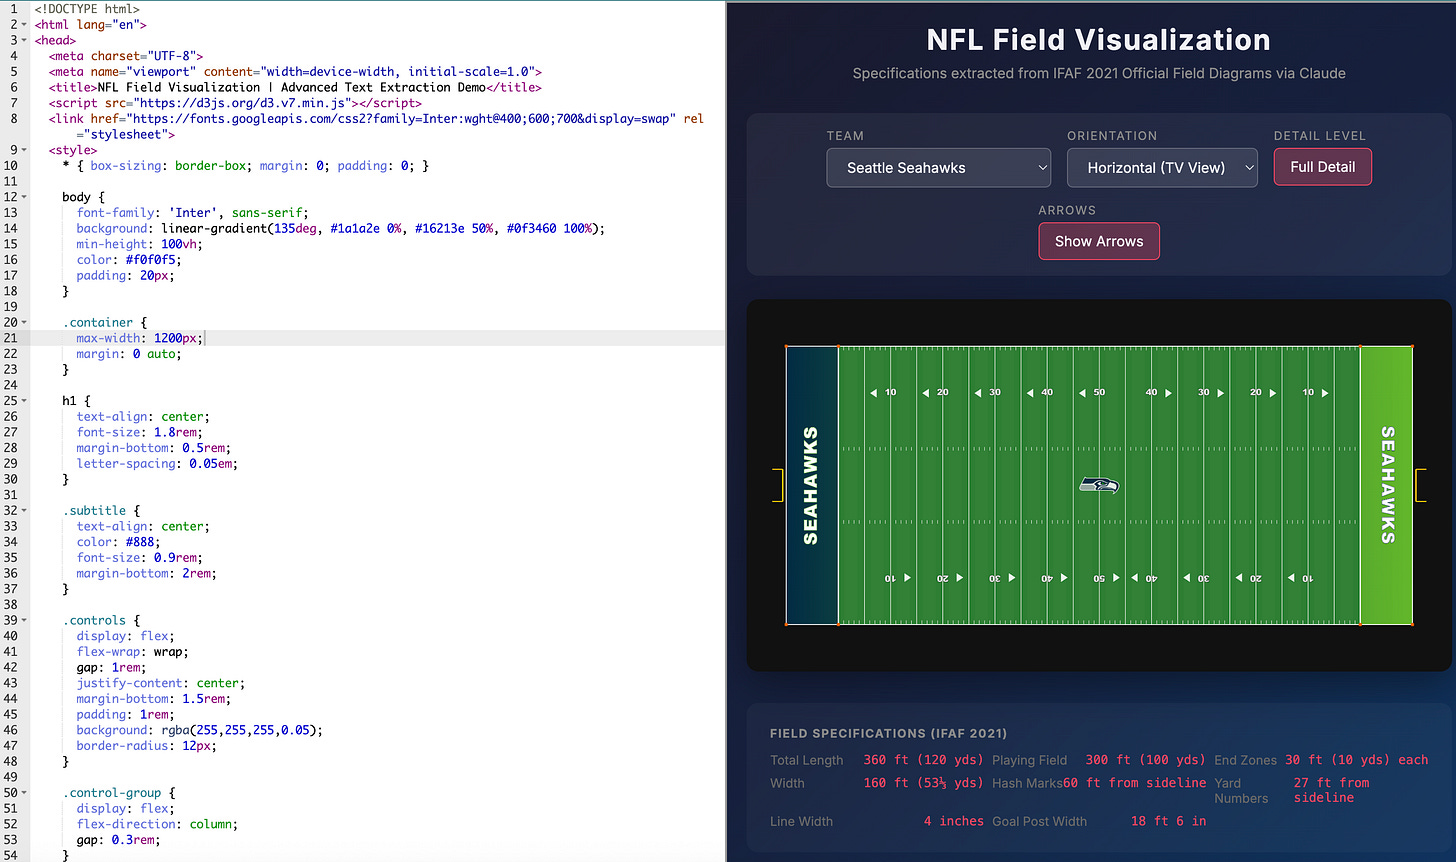1456x862 pixels.
Task: Collapse the .container rule fold arrow
Action: point(24,322)
